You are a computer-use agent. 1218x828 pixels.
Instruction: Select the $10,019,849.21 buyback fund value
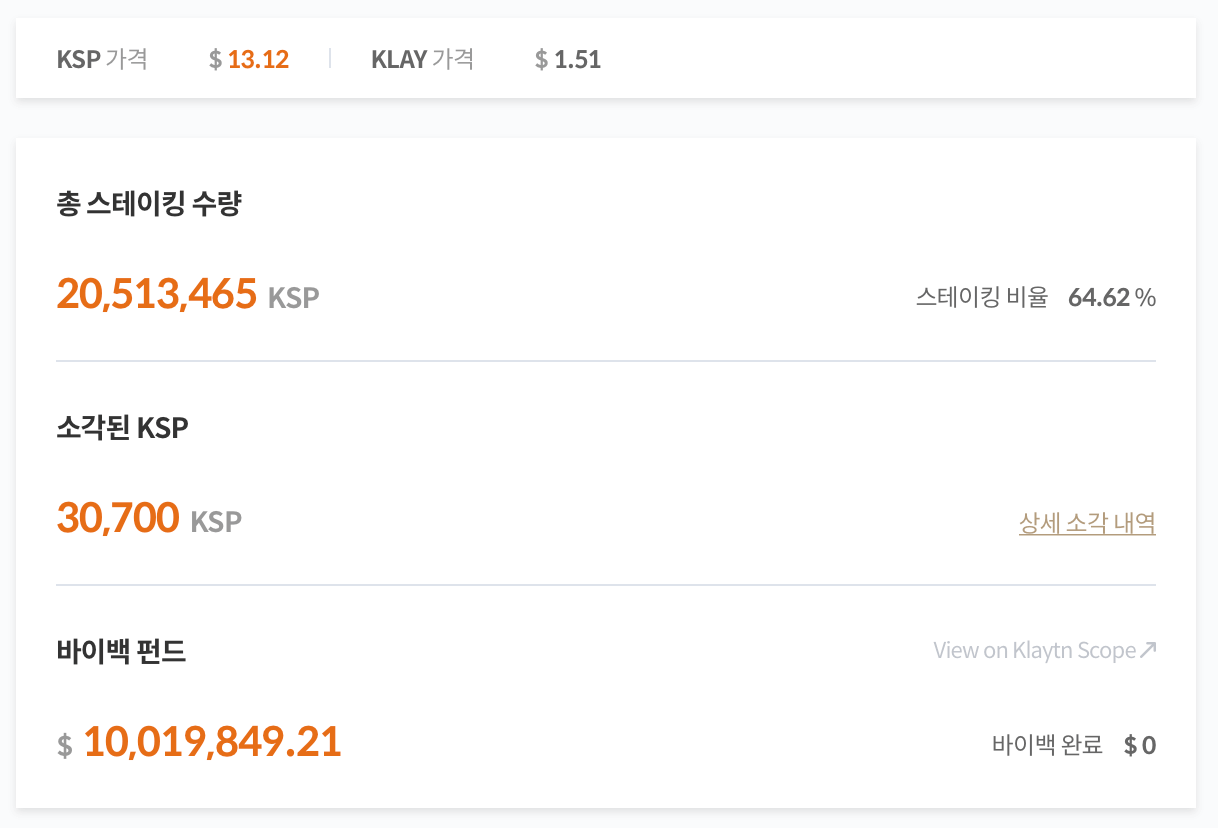click(198, 741)
